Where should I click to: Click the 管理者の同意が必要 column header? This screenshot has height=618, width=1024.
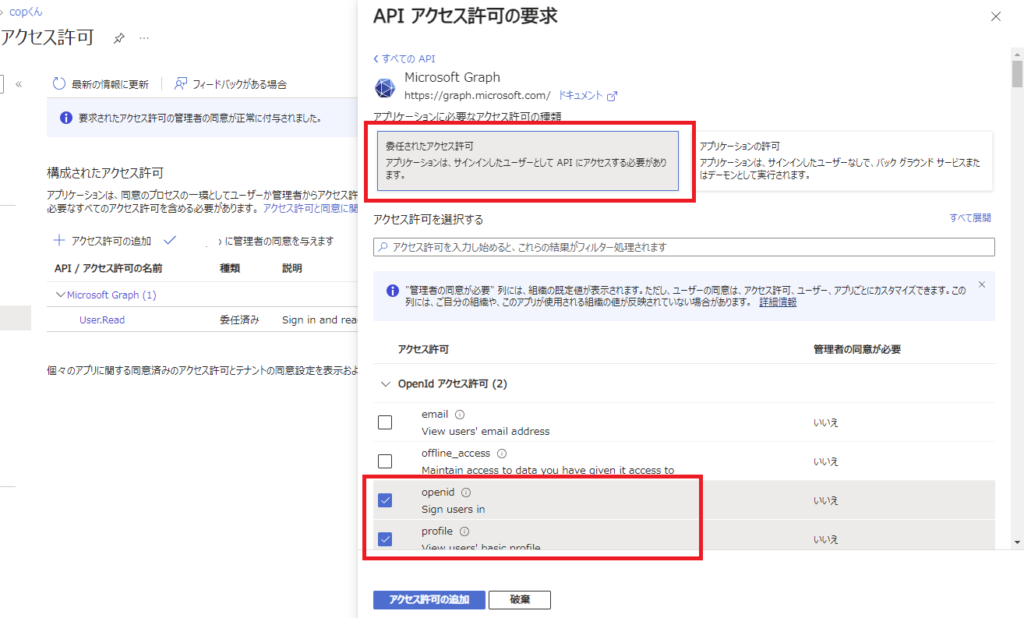click(x=857, y=350)
